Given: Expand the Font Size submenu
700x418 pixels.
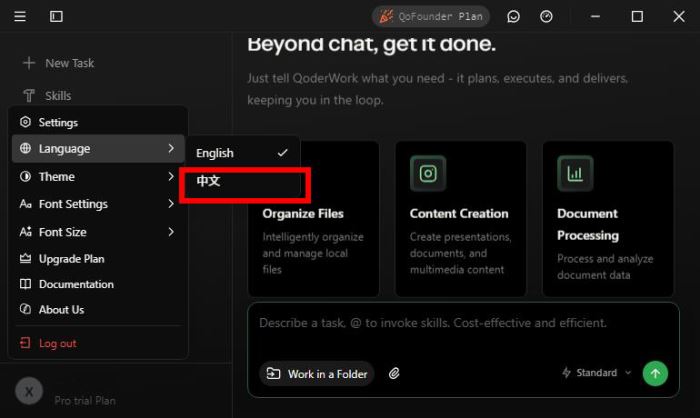Looking at the screenshot, I should [x=97, y=232].
